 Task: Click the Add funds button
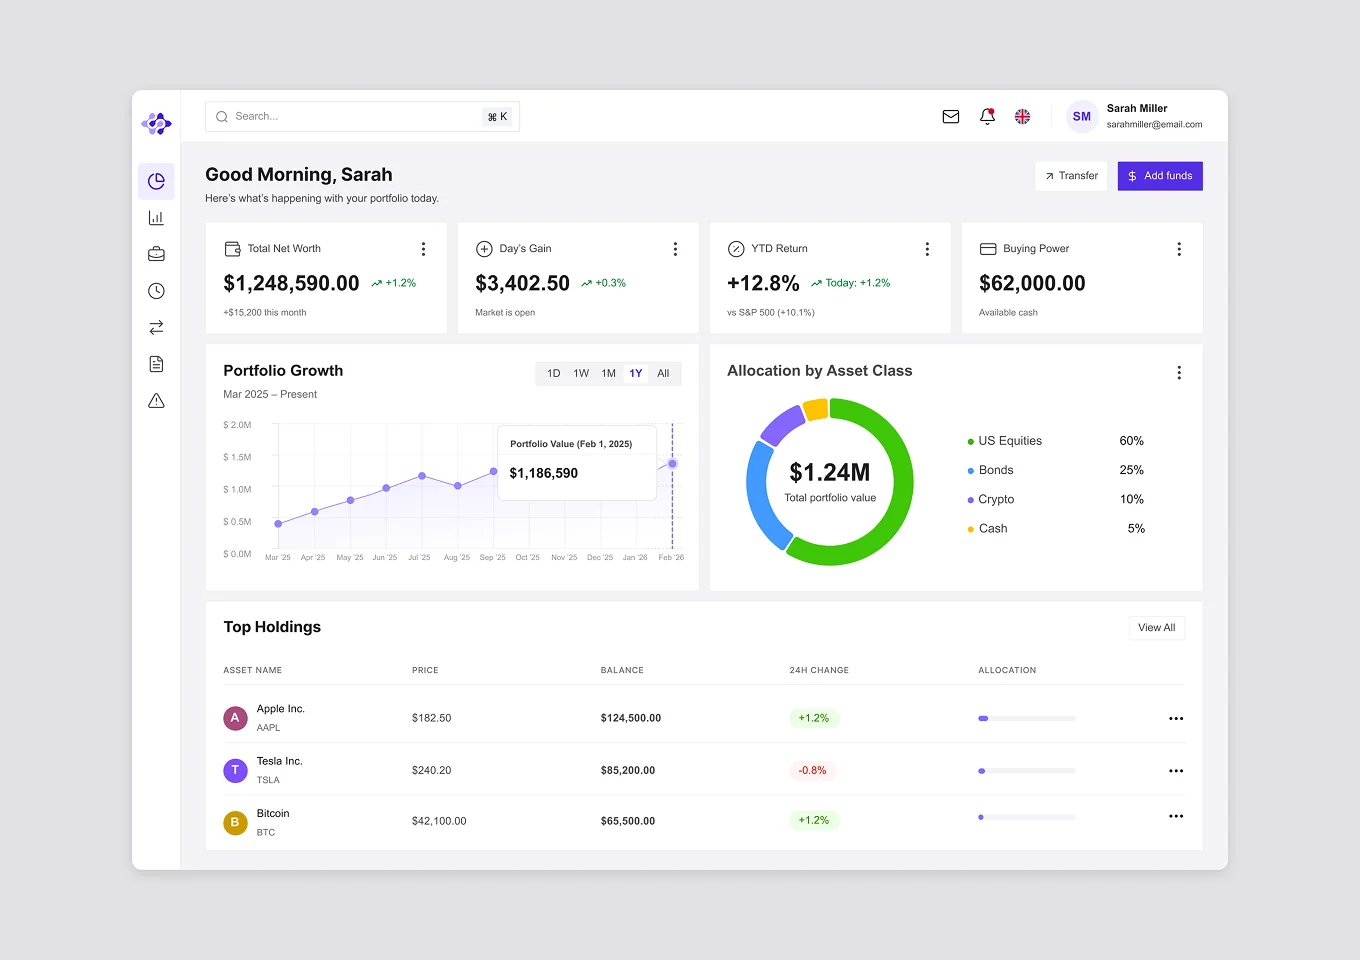click(x=1160, y=175)
